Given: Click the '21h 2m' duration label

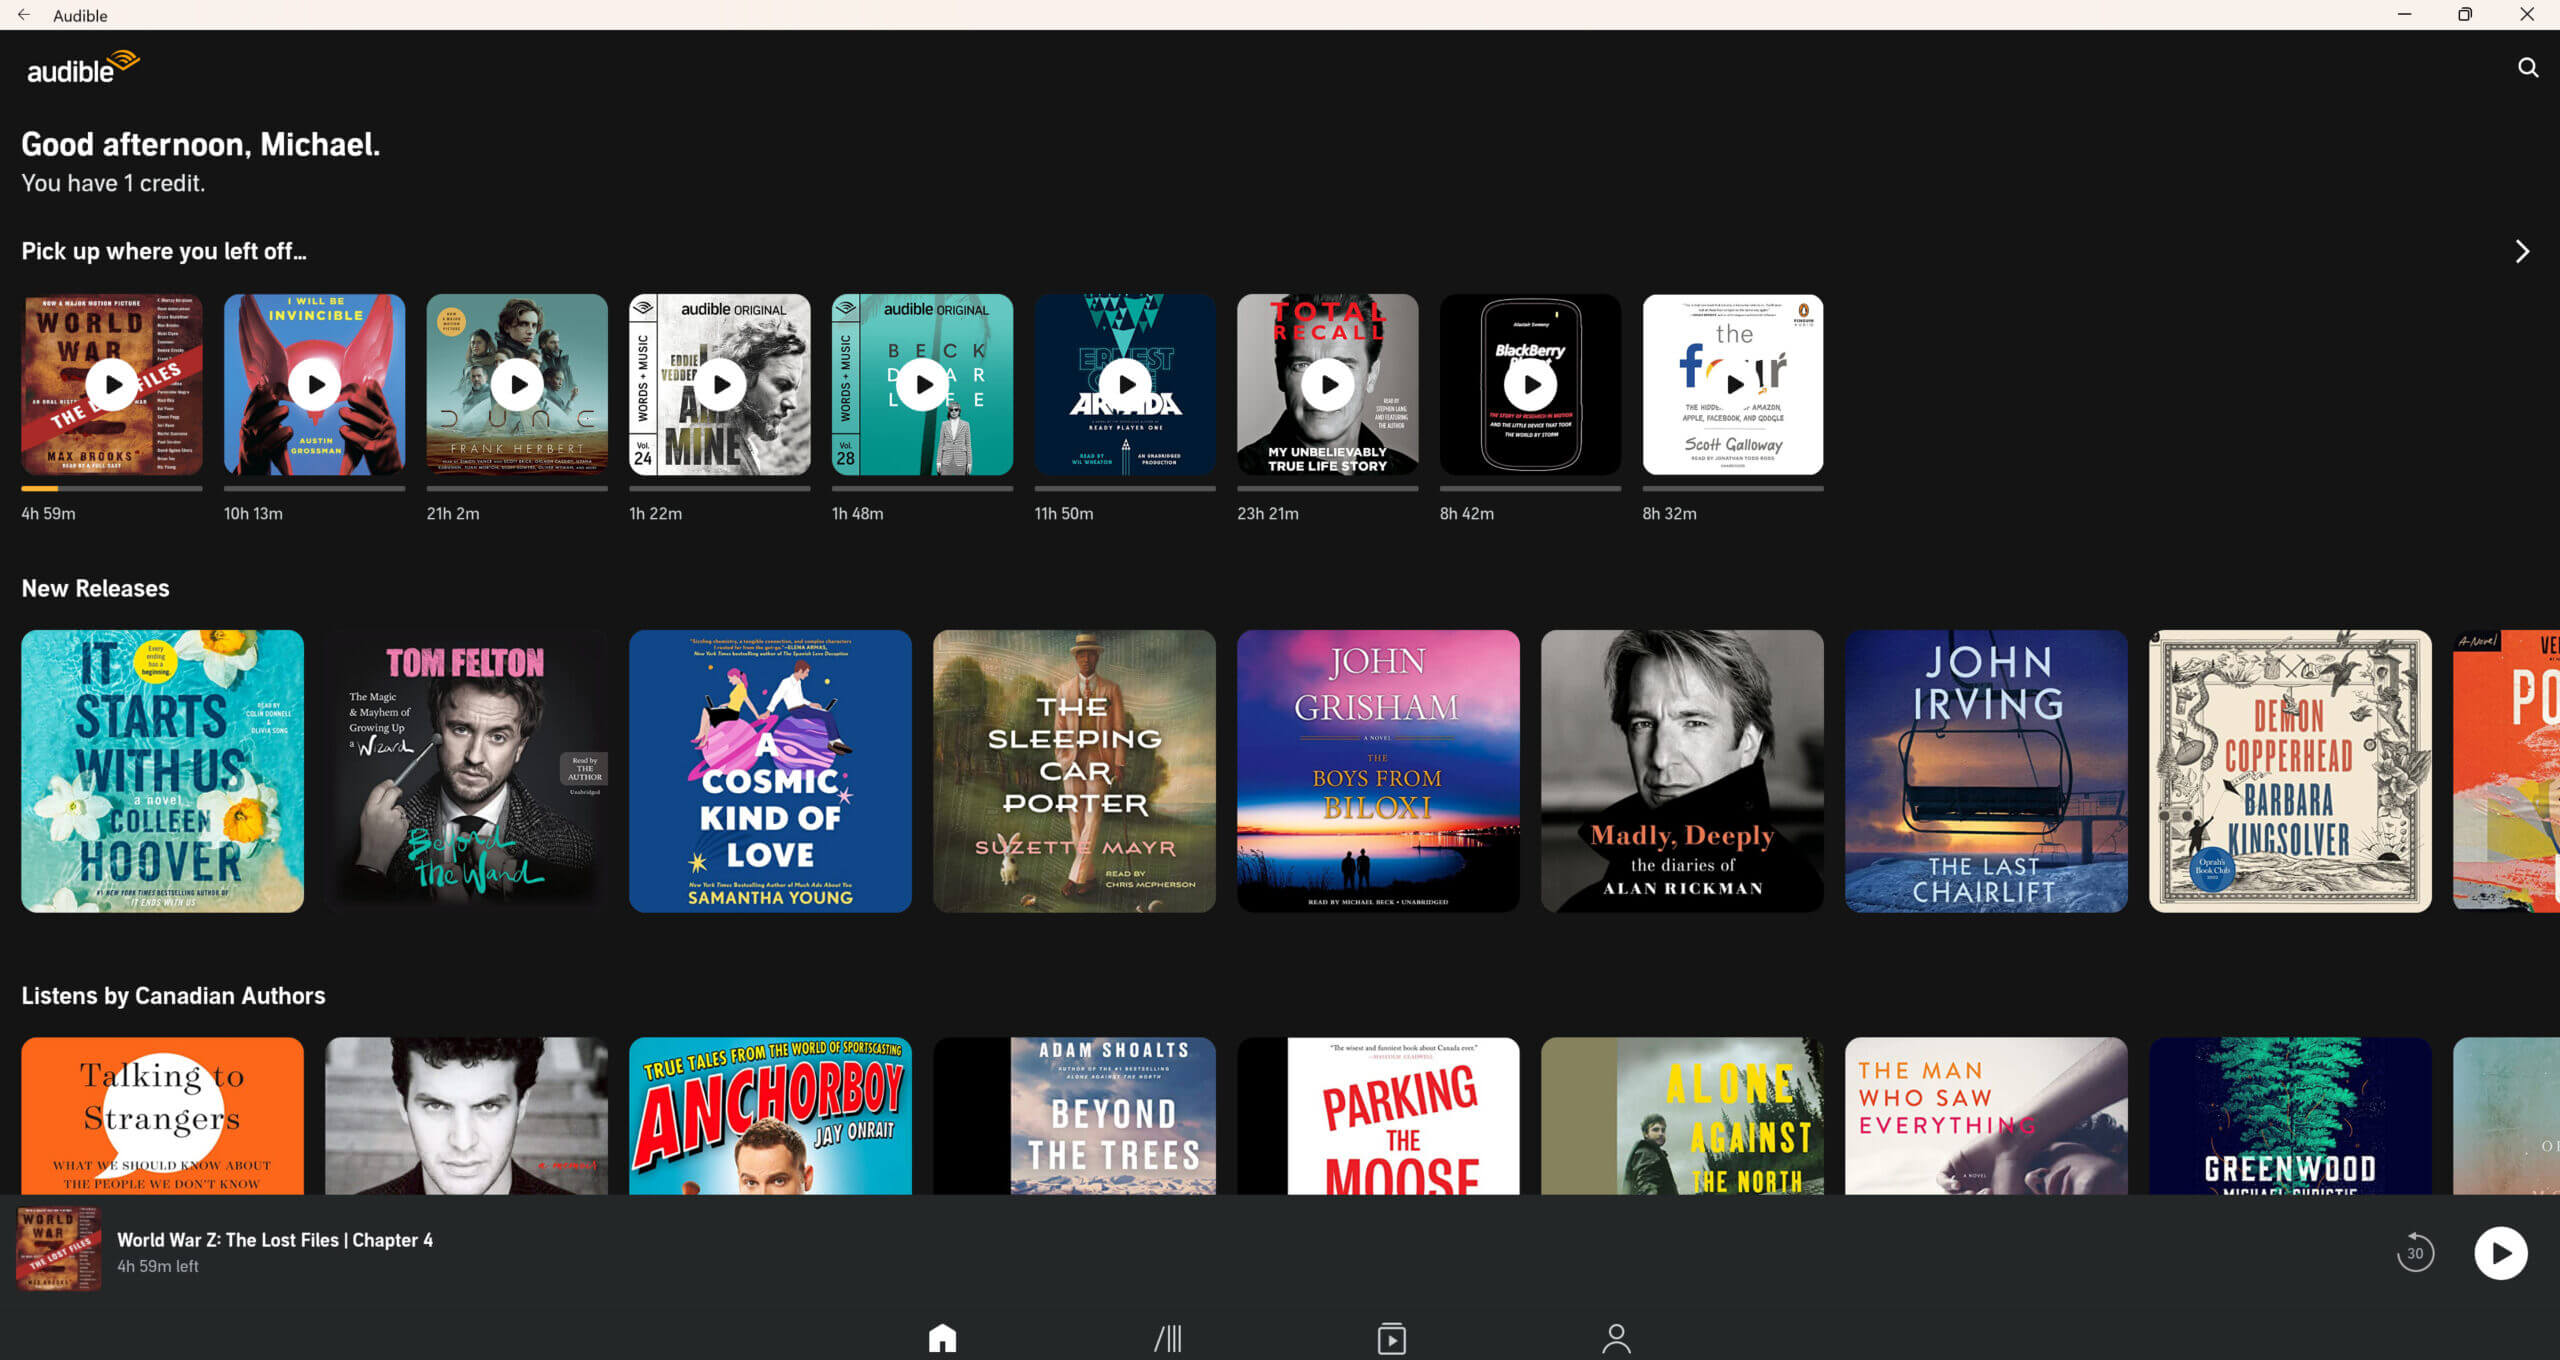Looking at the screenshot, I should pyautogui.click(x=453, y=513).
